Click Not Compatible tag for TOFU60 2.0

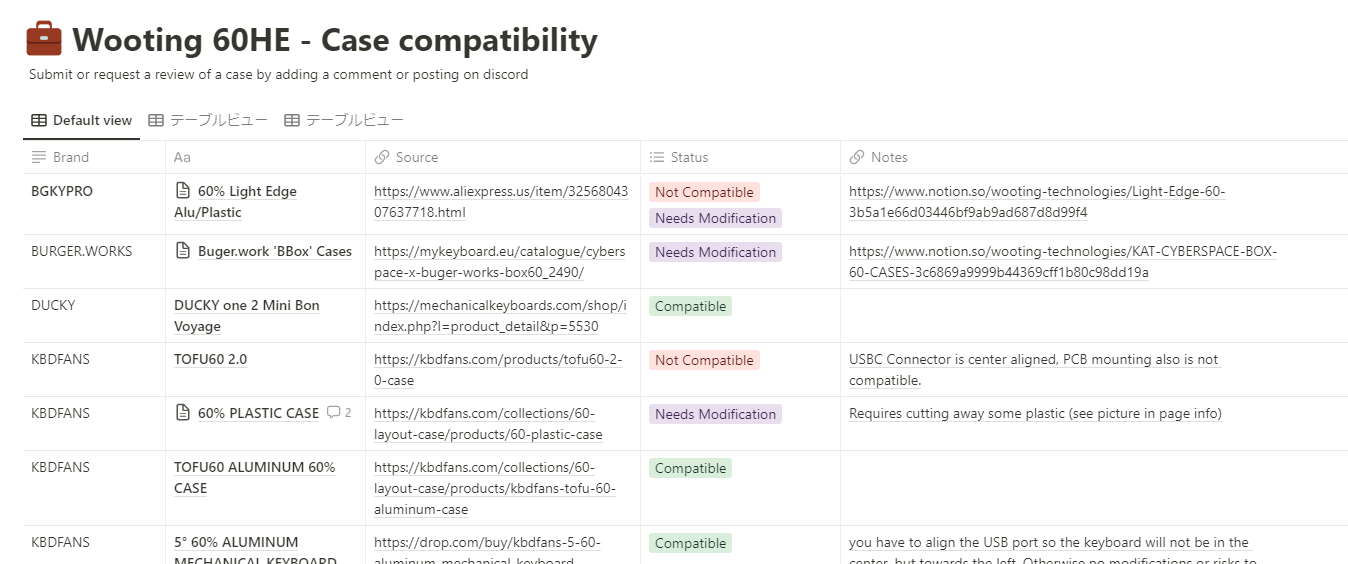[x=704, y=360]
